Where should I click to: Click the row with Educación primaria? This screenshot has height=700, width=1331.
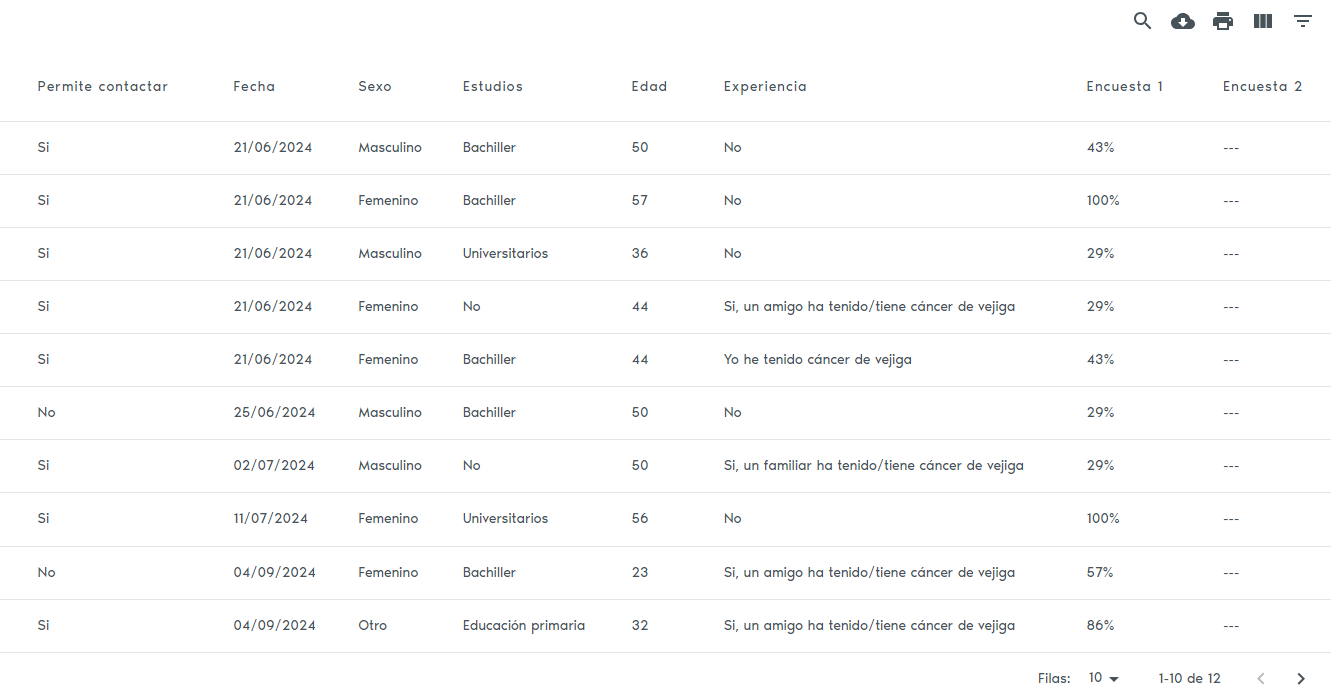point(524,626)
